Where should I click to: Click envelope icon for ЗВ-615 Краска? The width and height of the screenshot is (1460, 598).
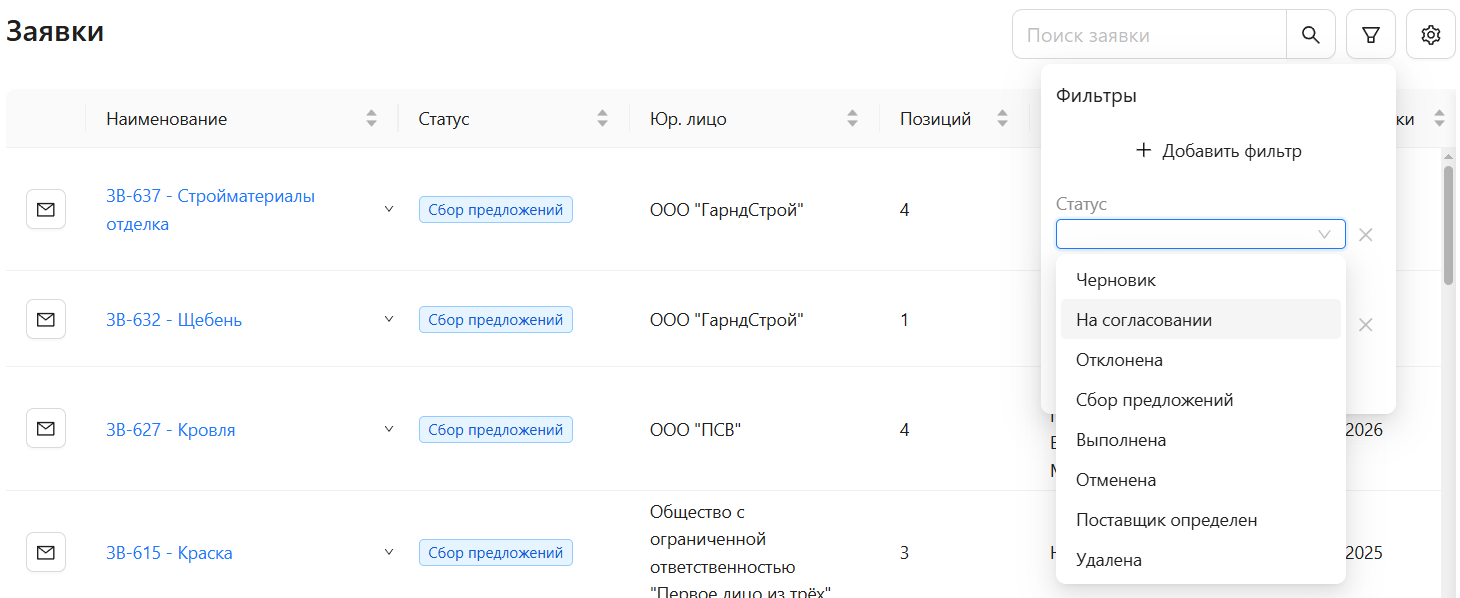[45, 552]
